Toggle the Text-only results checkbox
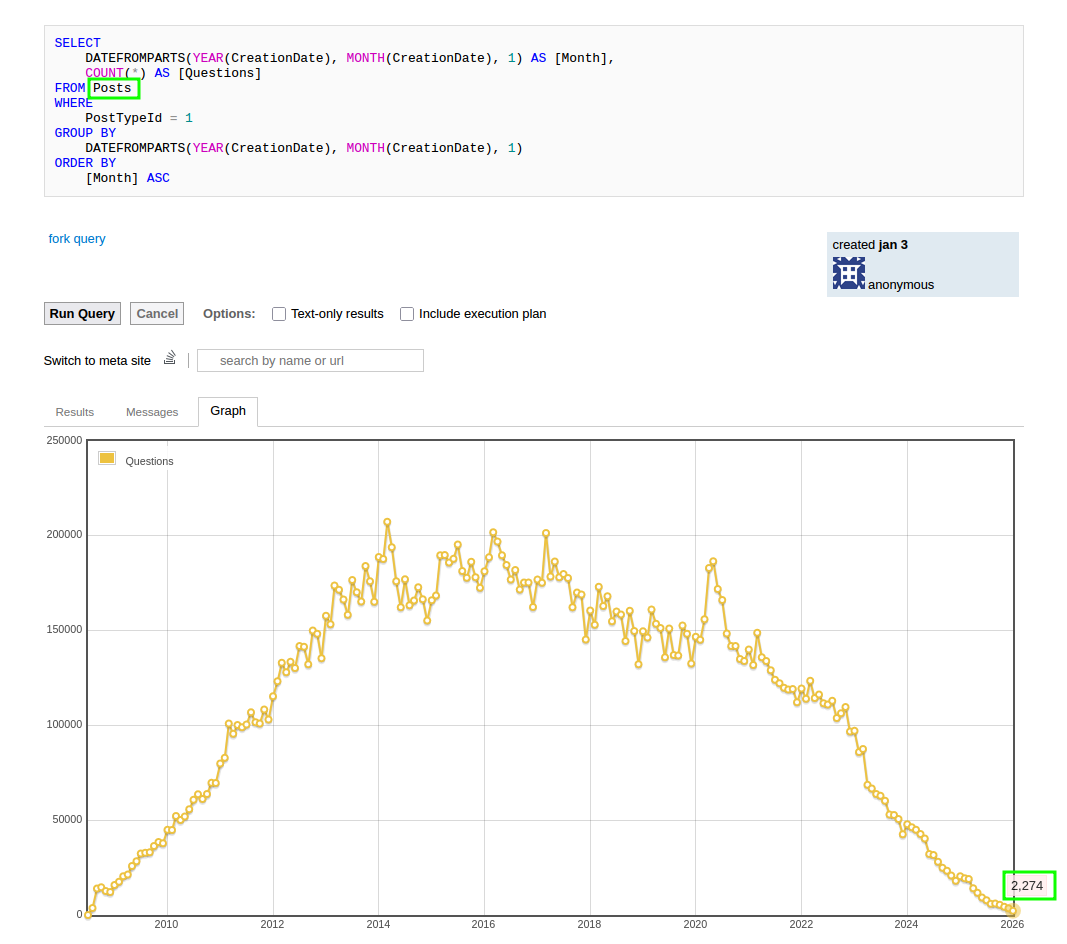The image size is (1067, 944). [x=279, y=314]
